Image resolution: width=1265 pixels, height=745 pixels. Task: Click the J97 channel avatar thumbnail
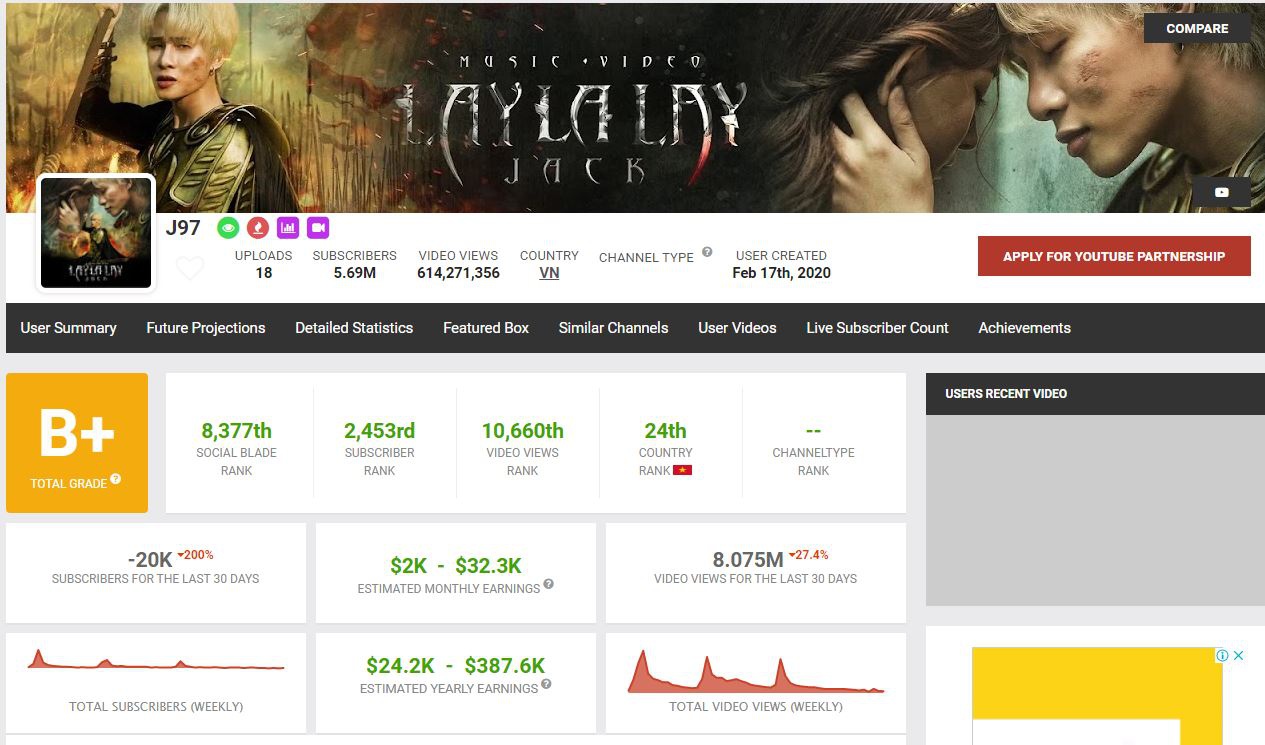[96, 233]
